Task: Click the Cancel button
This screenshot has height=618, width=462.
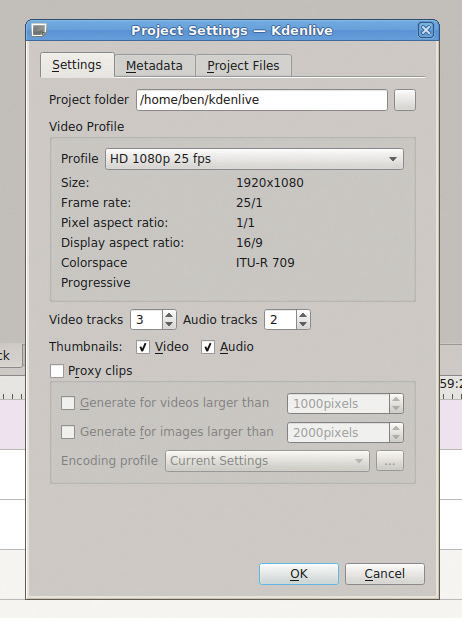Action: coord(385,574)
